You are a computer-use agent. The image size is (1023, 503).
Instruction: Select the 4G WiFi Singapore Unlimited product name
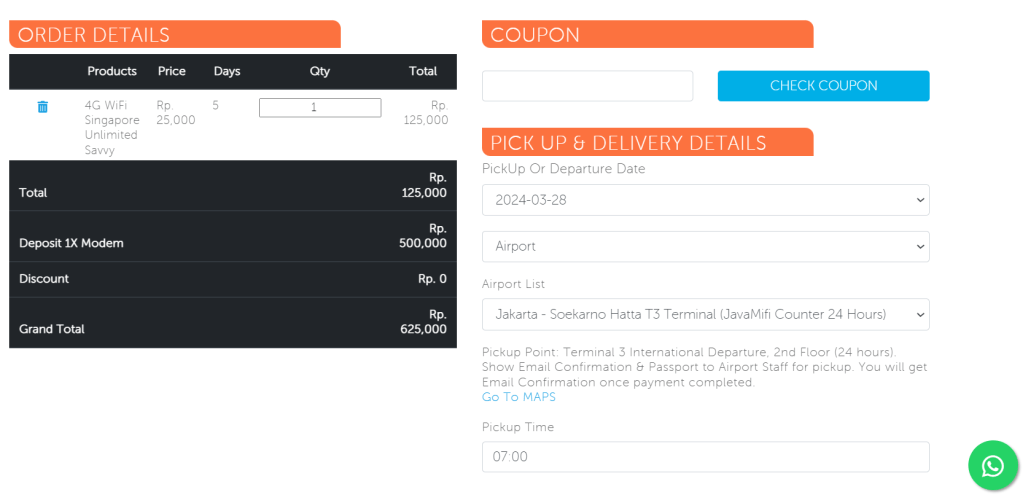(111, 127)
